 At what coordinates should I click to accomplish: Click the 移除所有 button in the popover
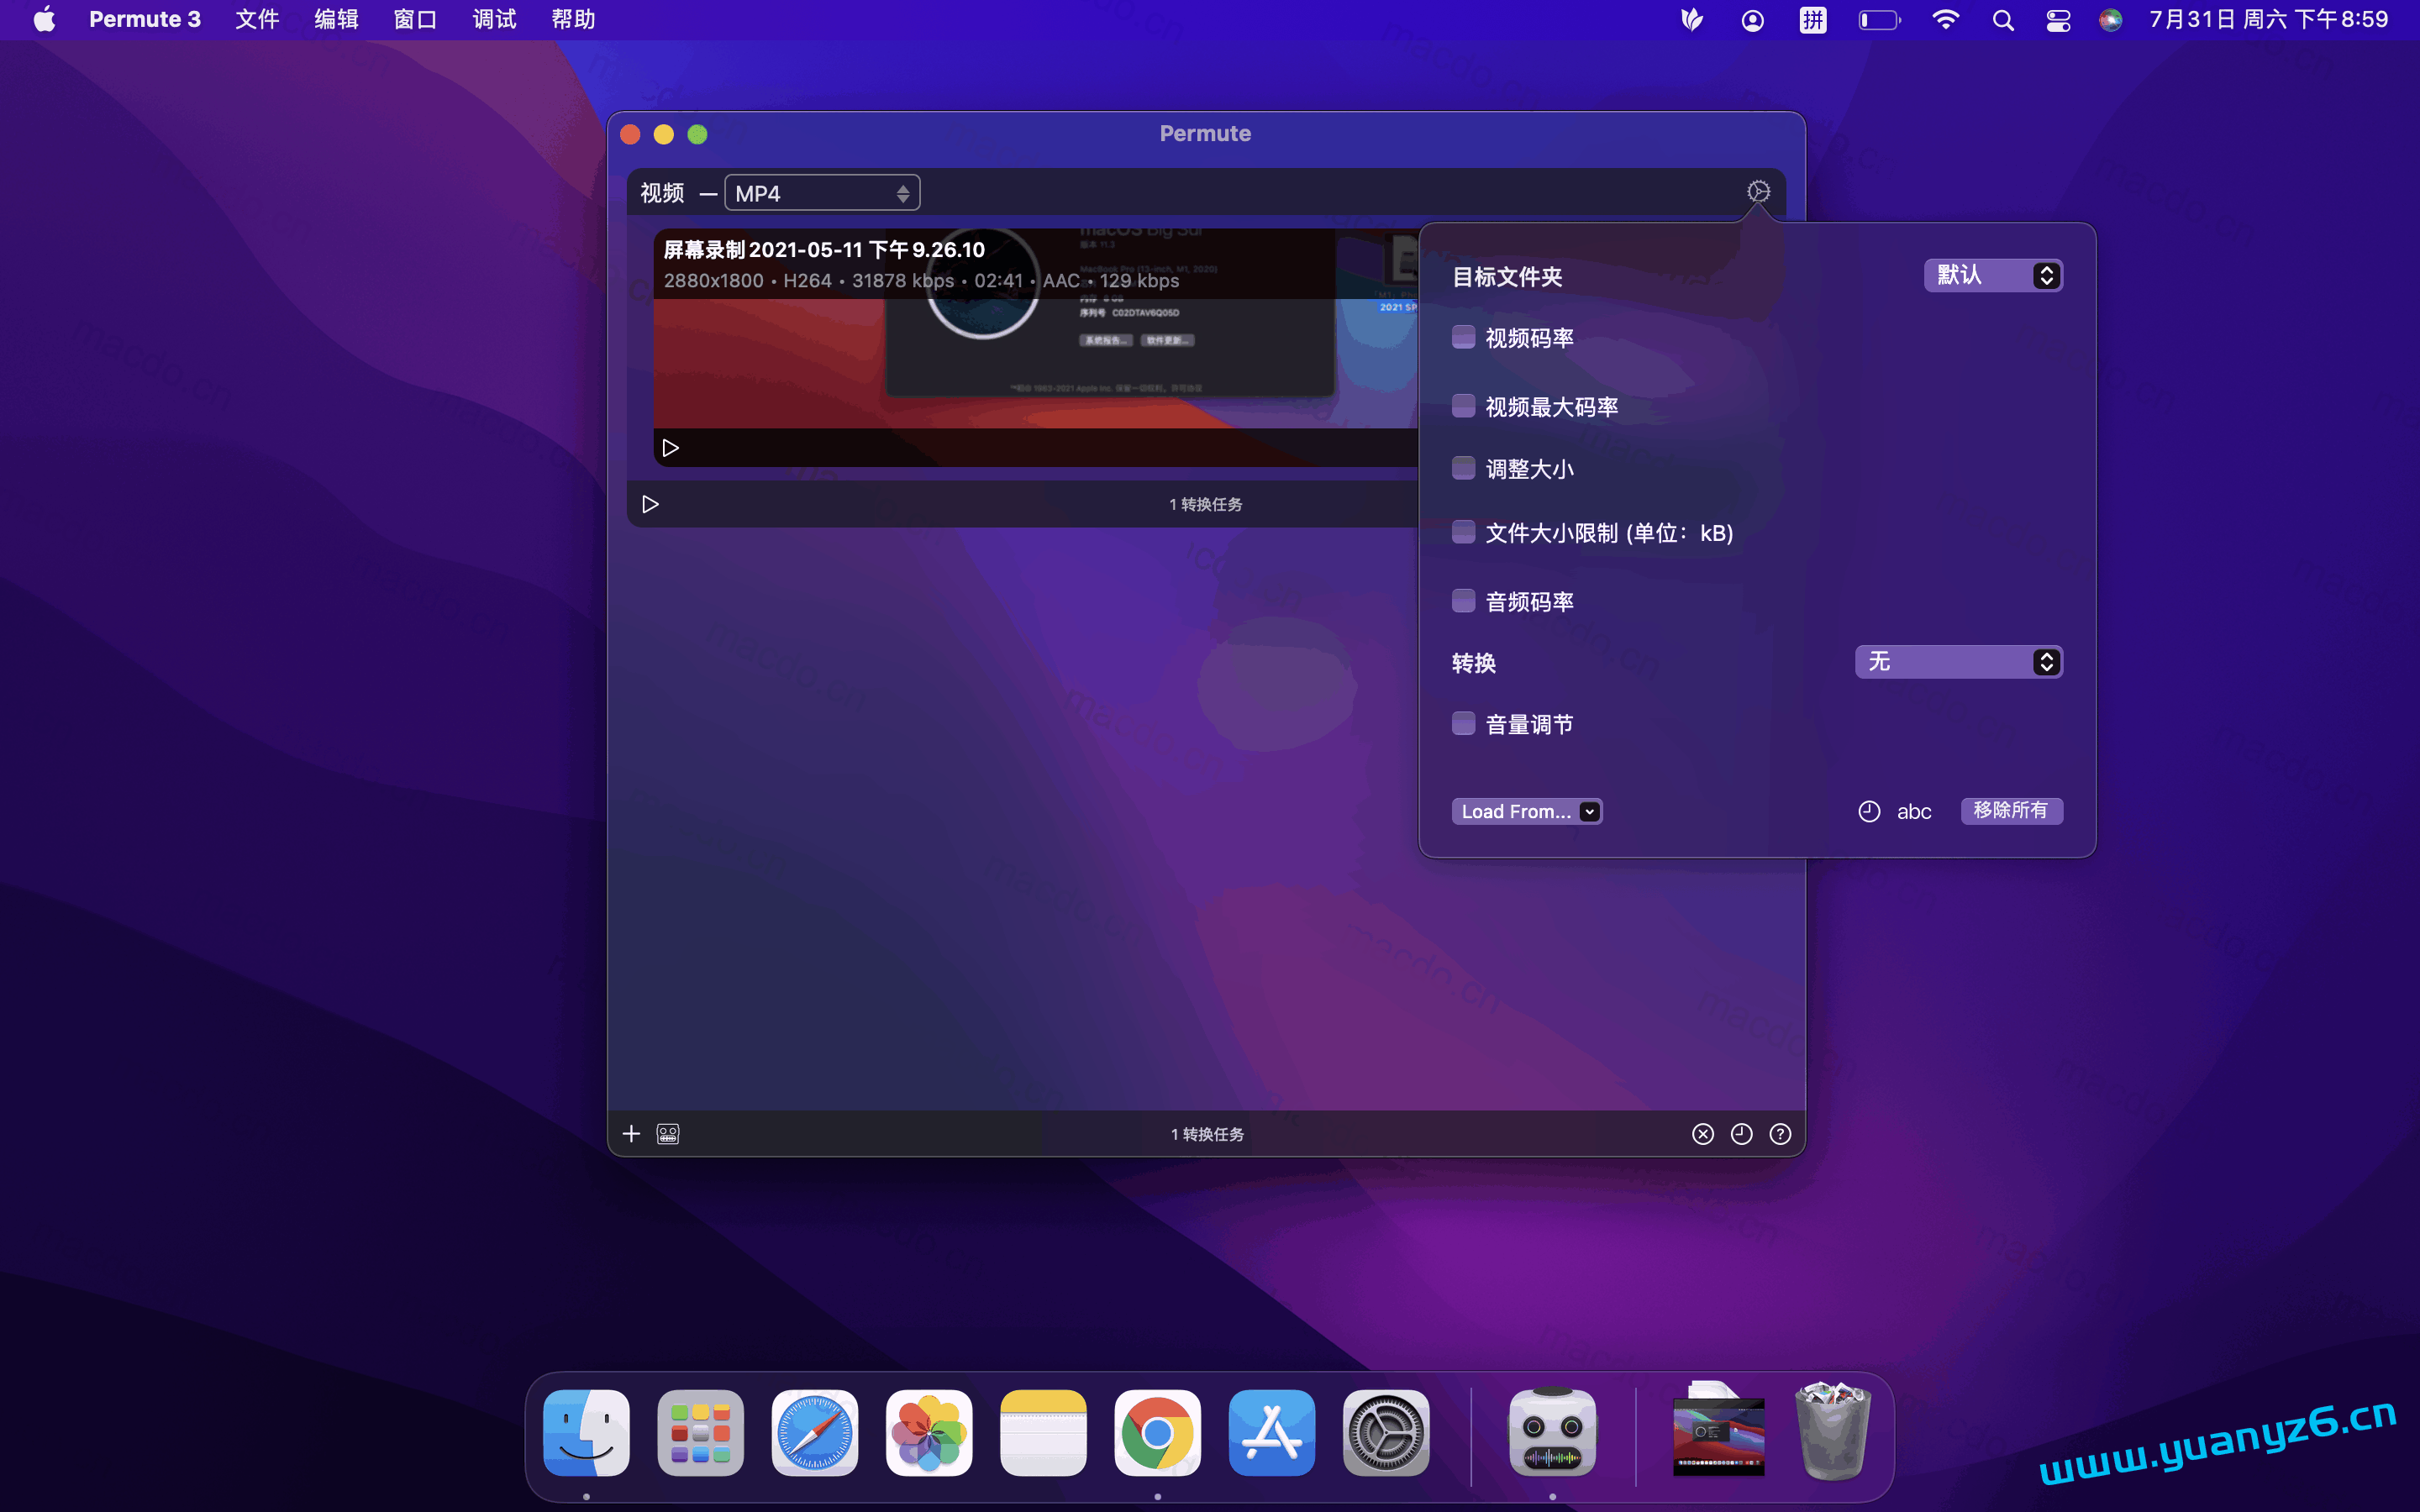(x=2012, y=811)
